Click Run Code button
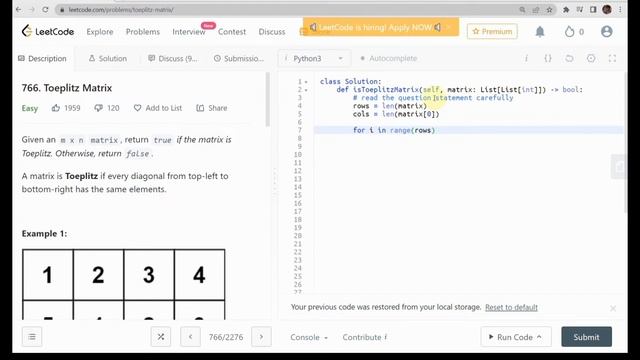This screenshot has height=360, width=640. pos(516,337)
